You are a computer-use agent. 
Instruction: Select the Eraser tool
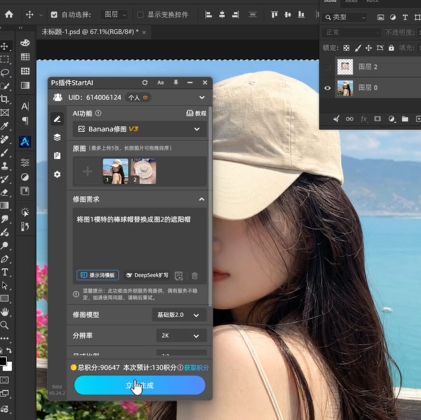(5, 192)
